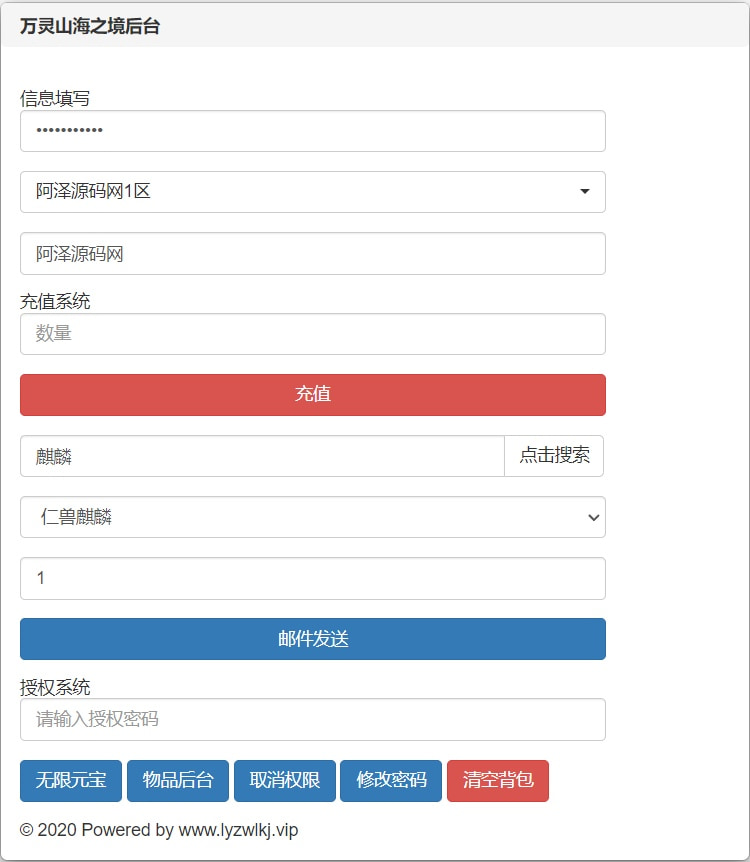The width and height of the screenshot is (750, 862).
Task: Select the 修改密码 button
Action: pos(391,781)
